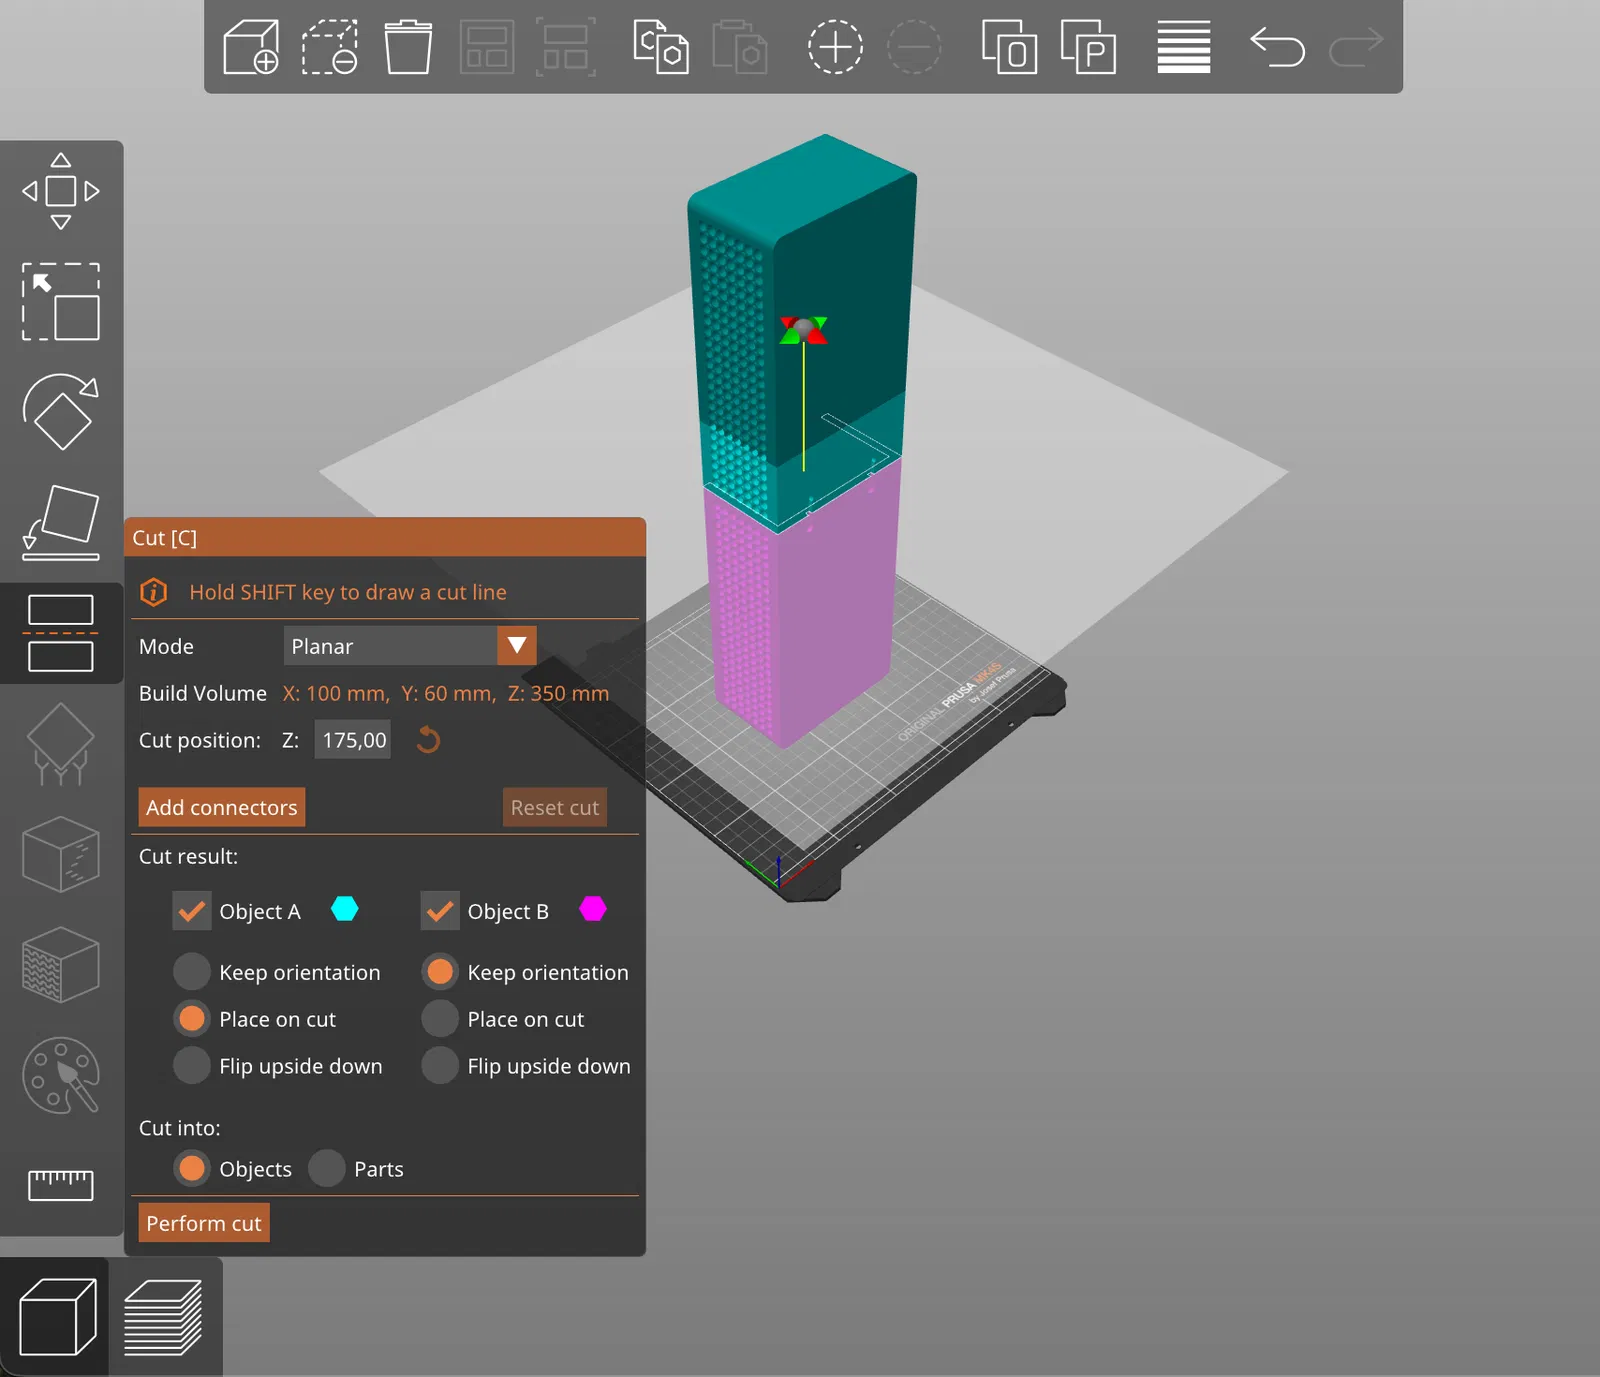Click the Arrange objects icon
1600x1377 pixels.
point(487,47)
